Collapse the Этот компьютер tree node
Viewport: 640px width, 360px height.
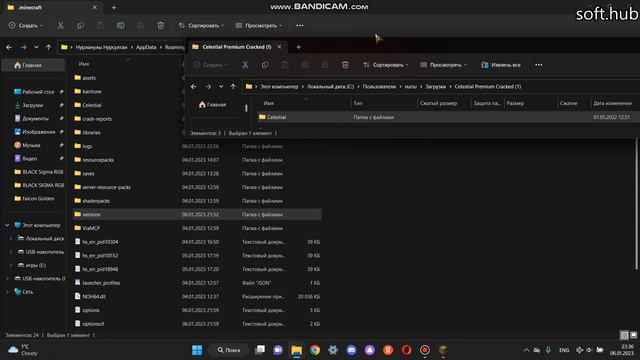point(7,225)
